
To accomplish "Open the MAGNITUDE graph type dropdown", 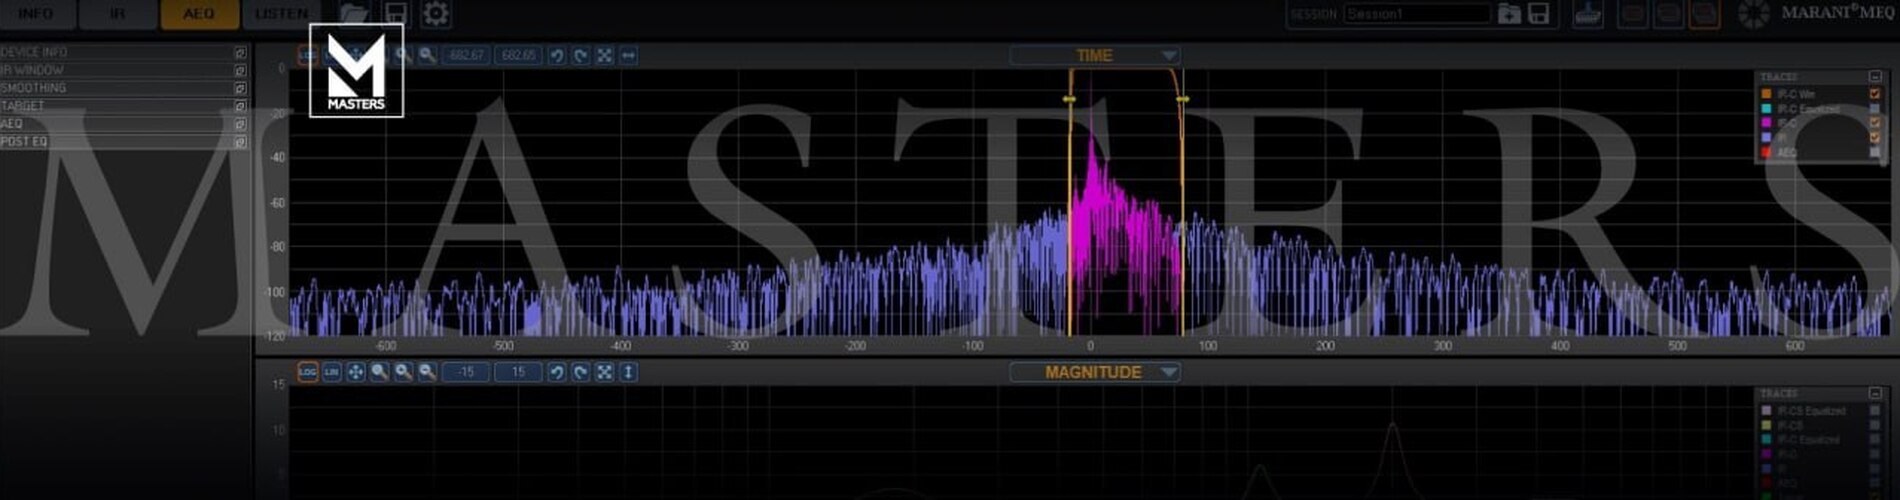I will click(x=1169, y=372).
